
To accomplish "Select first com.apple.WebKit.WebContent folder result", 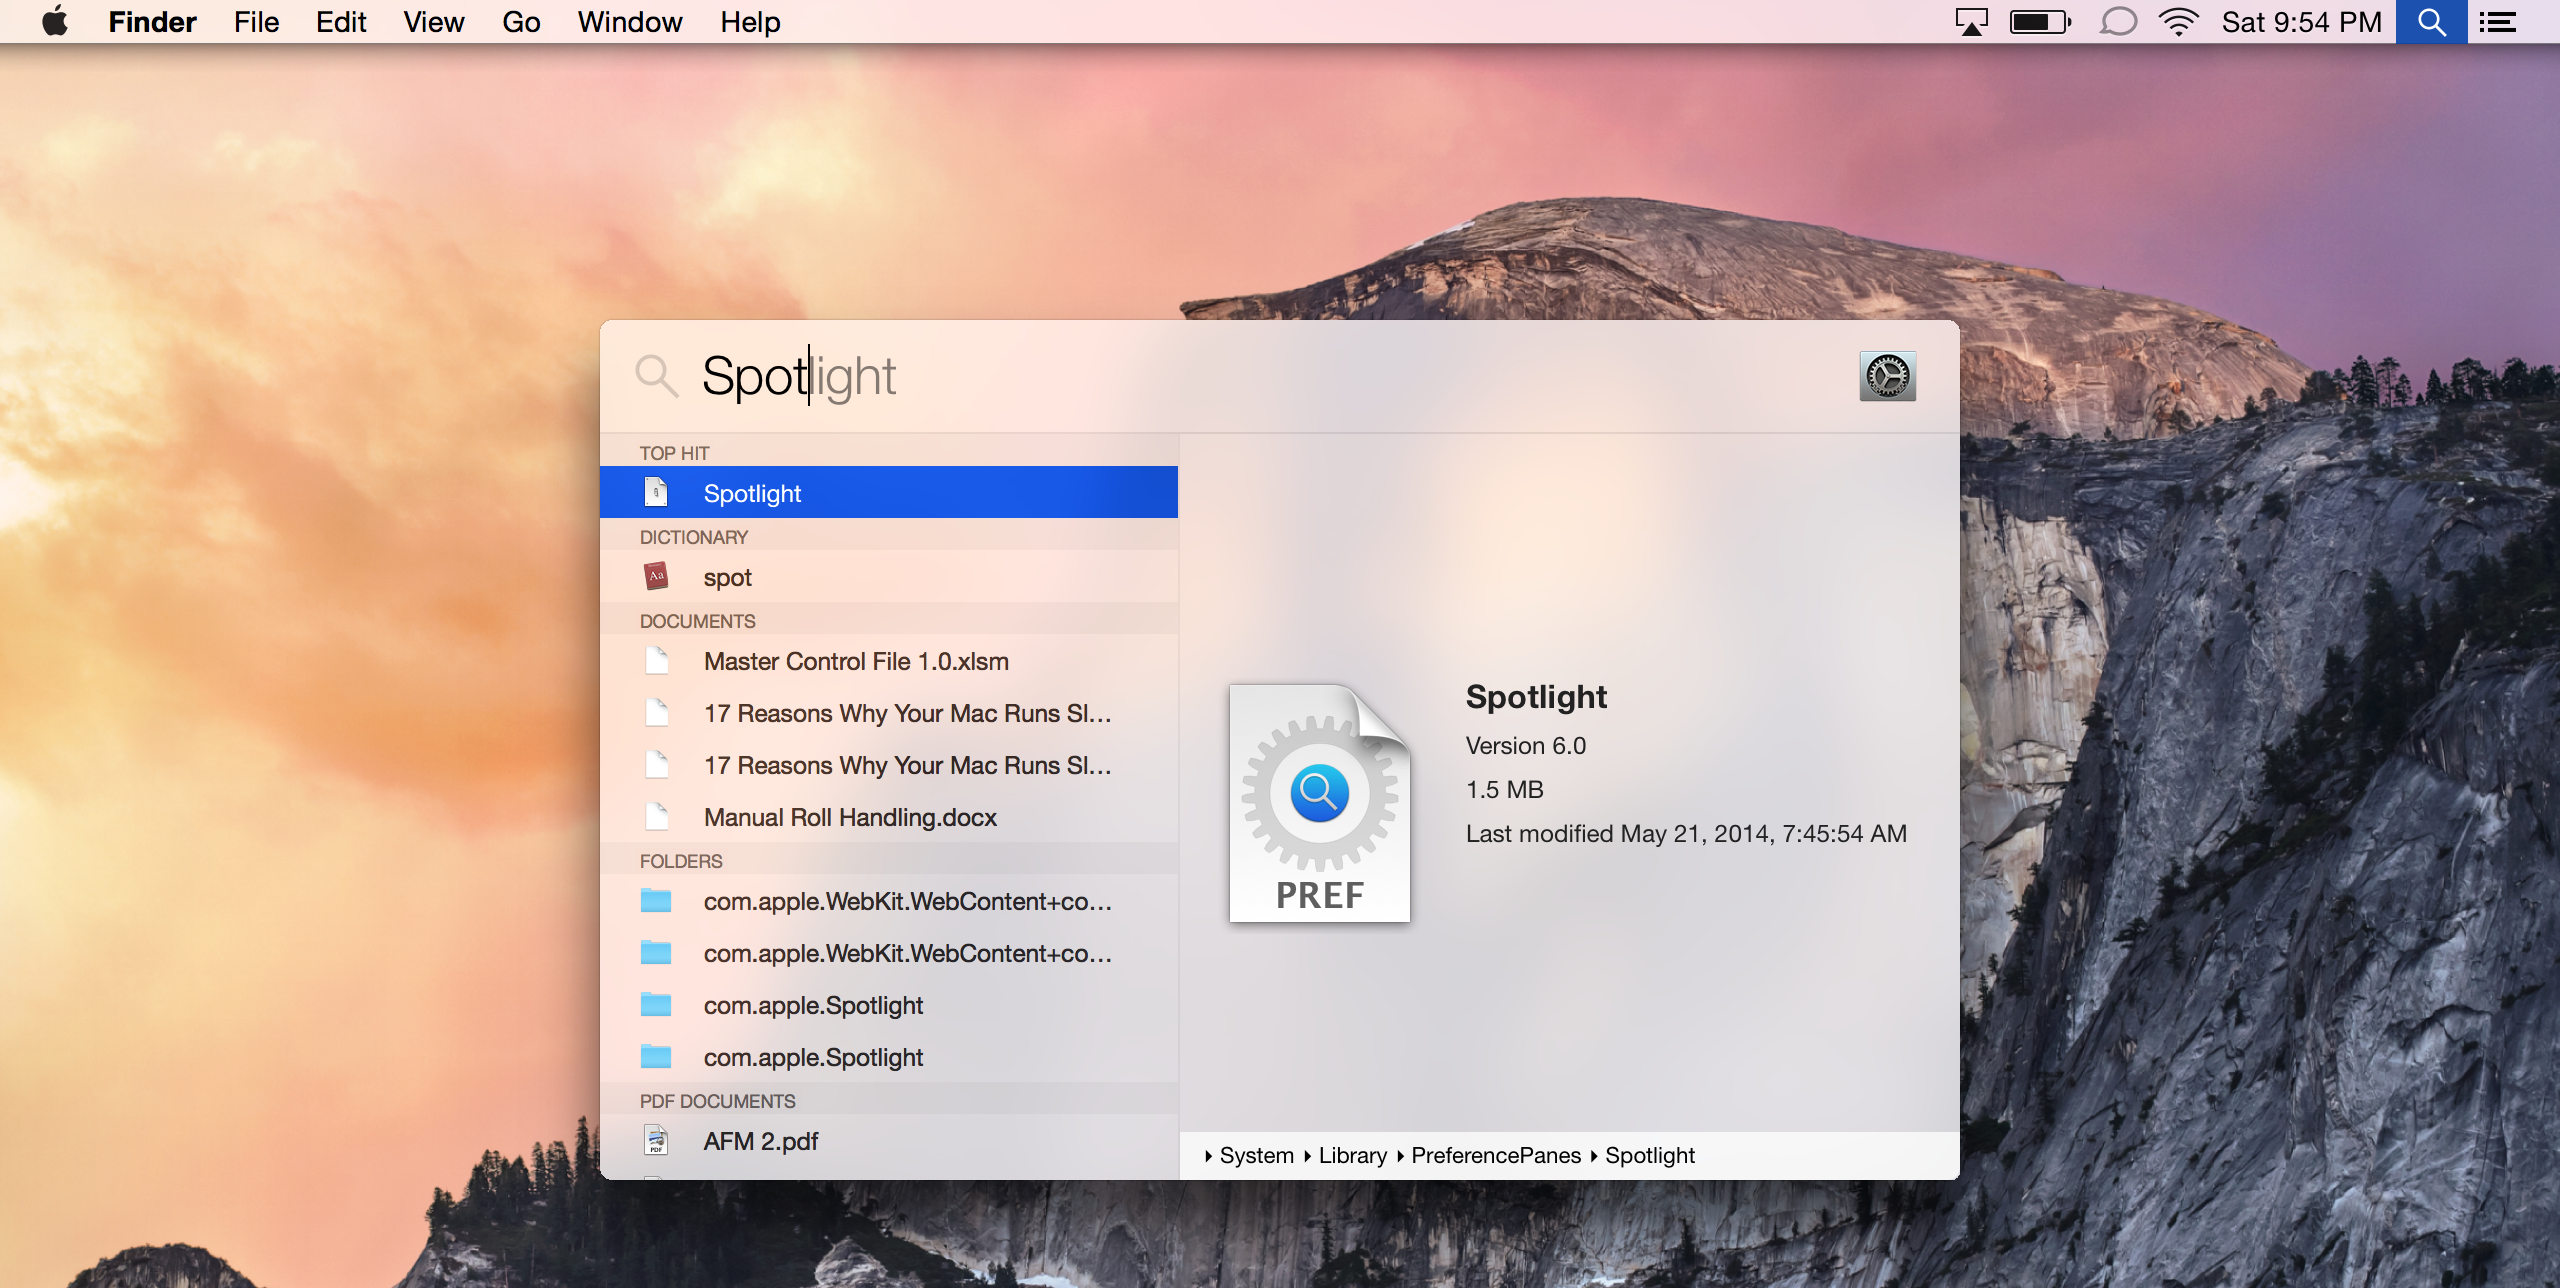I will [889, 900].
